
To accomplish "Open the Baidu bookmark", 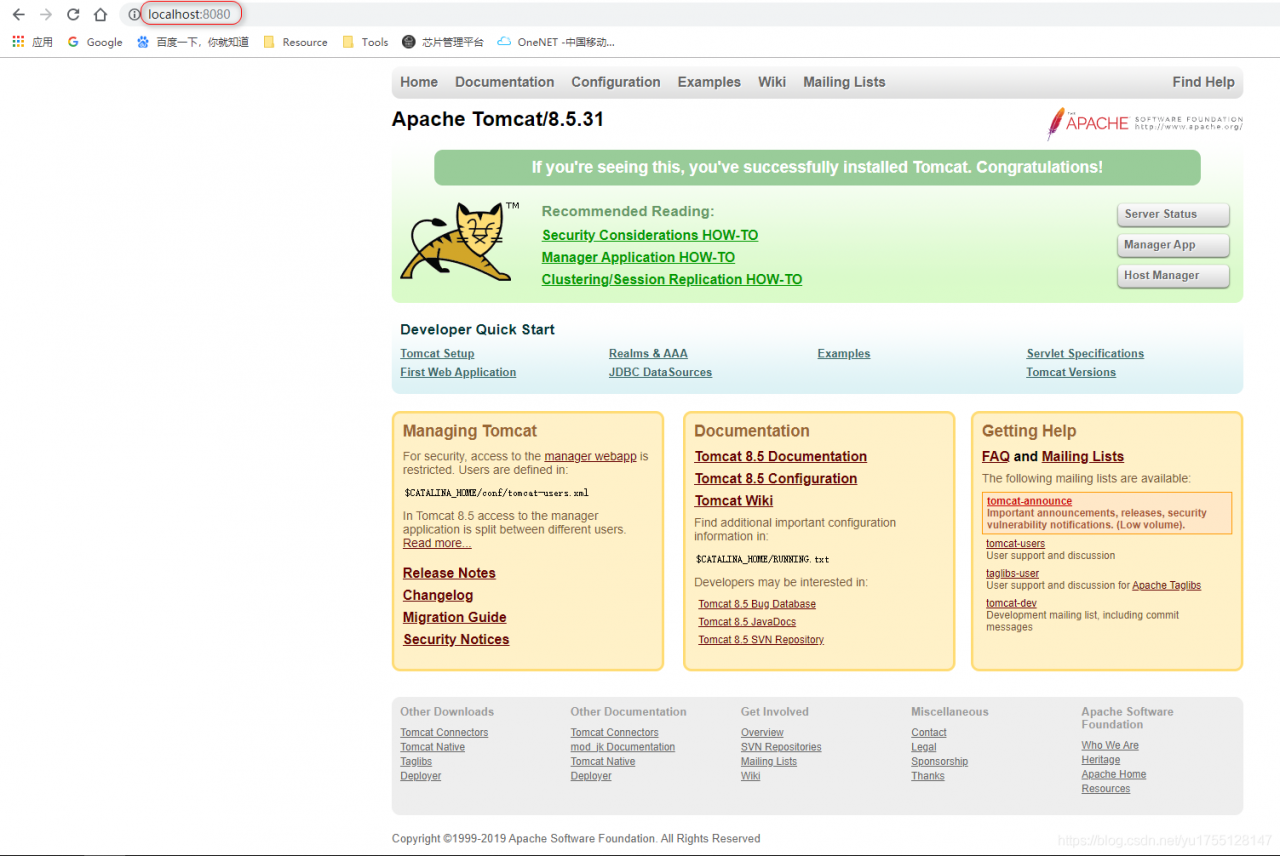I will [193, 42].
